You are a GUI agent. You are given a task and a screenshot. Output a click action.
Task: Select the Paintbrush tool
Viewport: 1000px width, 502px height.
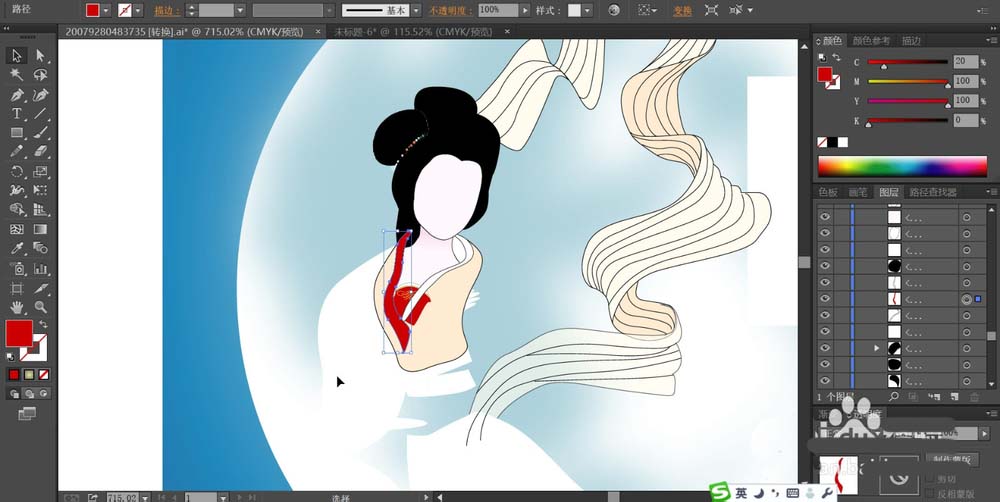[40, 133]
